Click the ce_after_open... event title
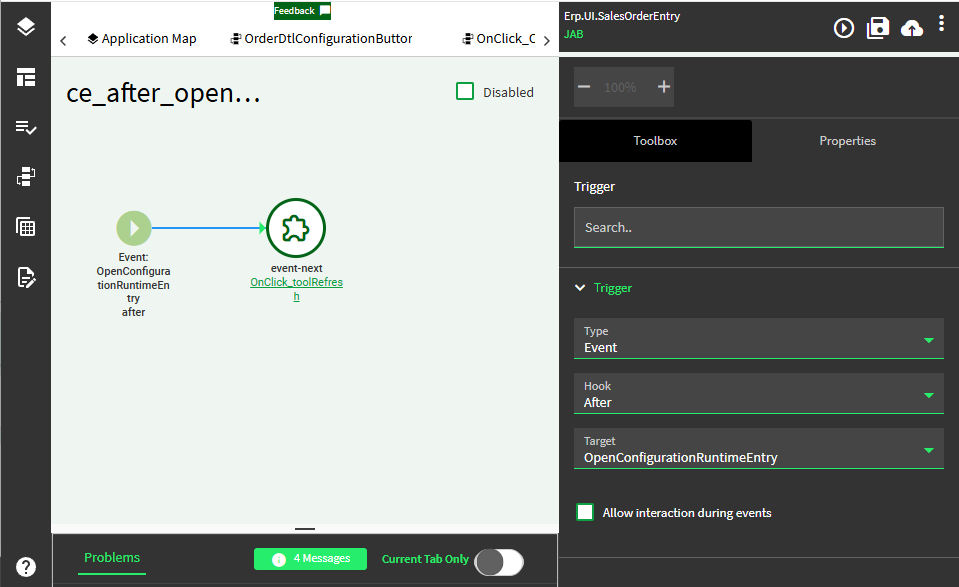The image size is (959, 587). [163, 94]
